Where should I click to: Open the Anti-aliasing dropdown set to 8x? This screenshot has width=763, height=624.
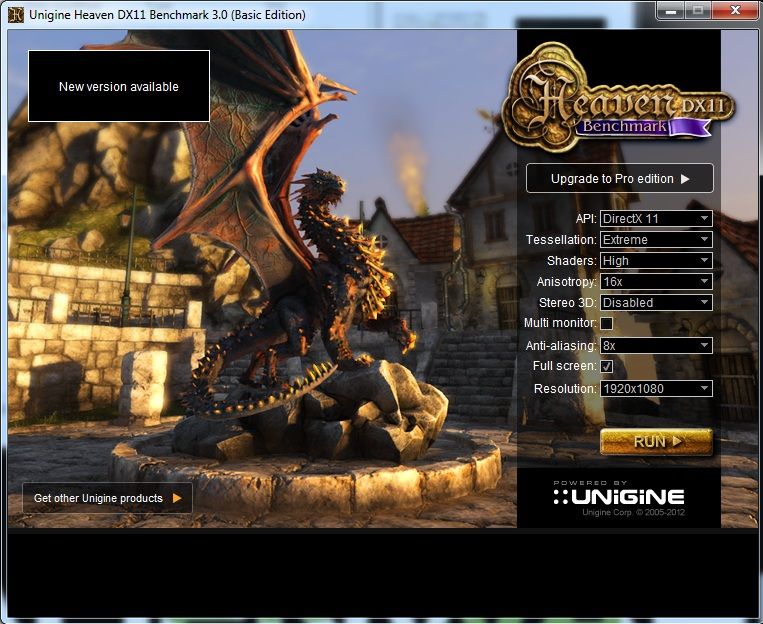click(656, 345)
